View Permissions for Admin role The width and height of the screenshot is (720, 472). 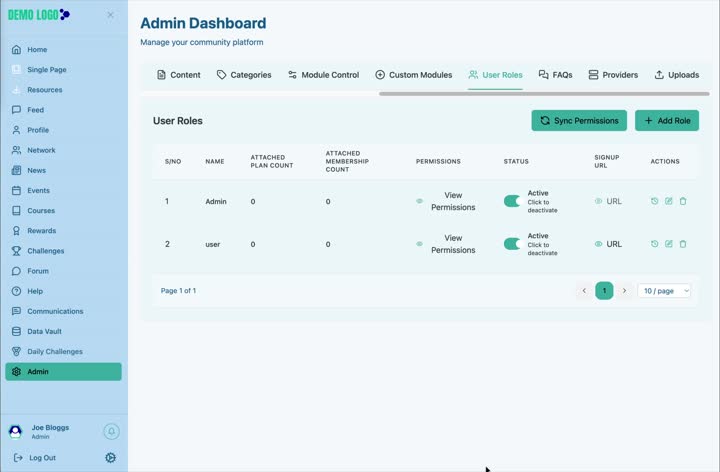click(x=446, y=201)
